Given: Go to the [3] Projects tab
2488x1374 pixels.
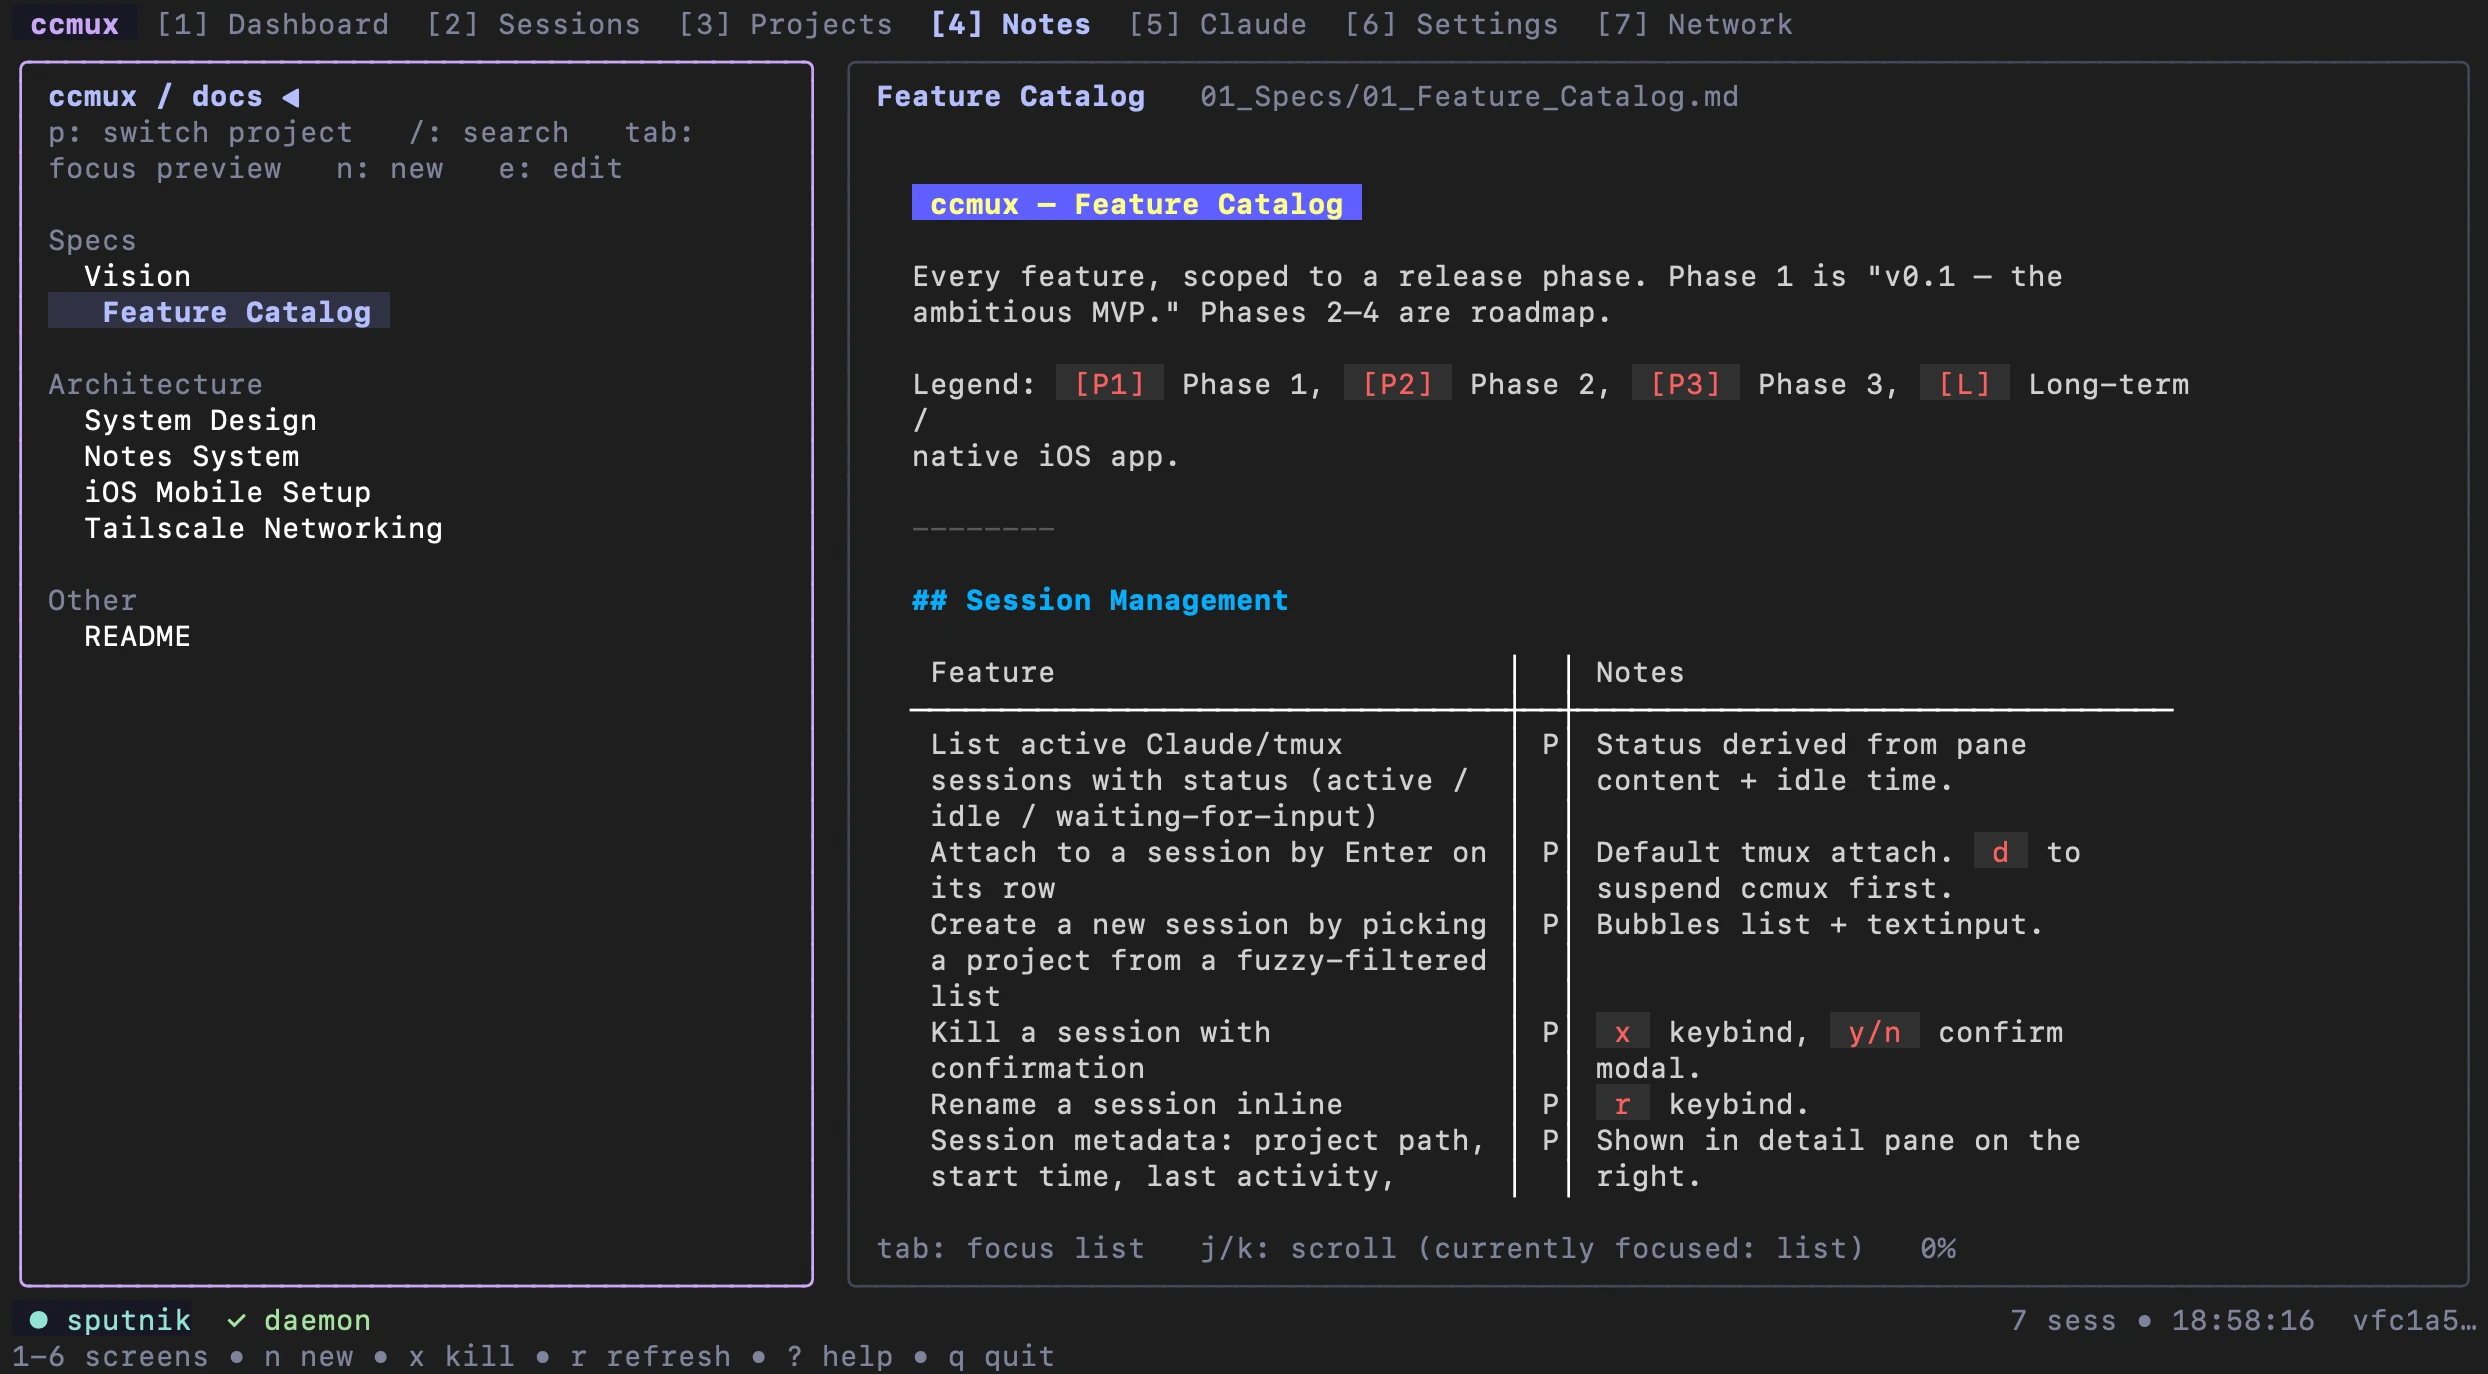Looking at the screenshot, I should 786,24.
